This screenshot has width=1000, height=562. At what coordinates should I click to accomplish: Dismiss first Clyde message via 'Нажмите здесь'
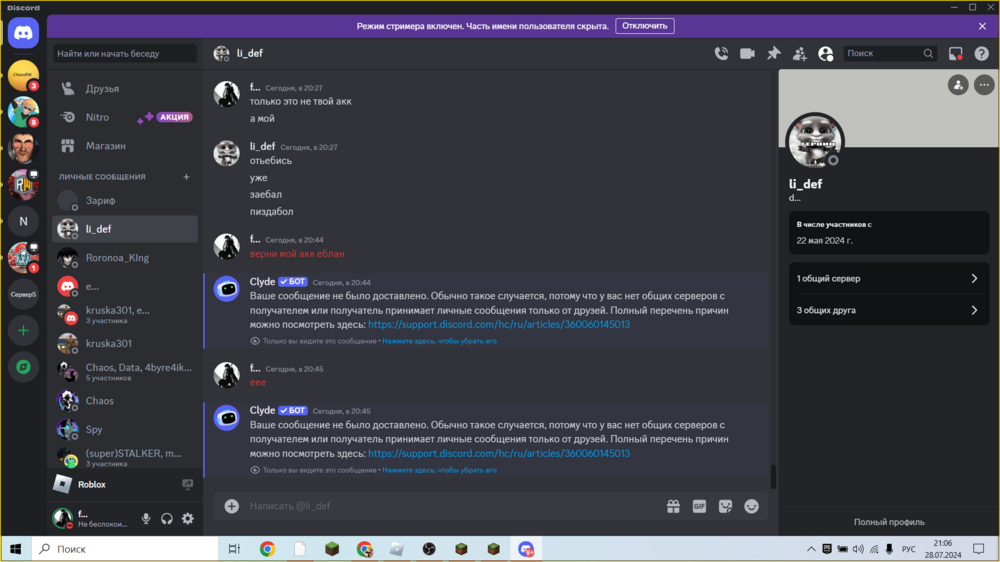439,341
